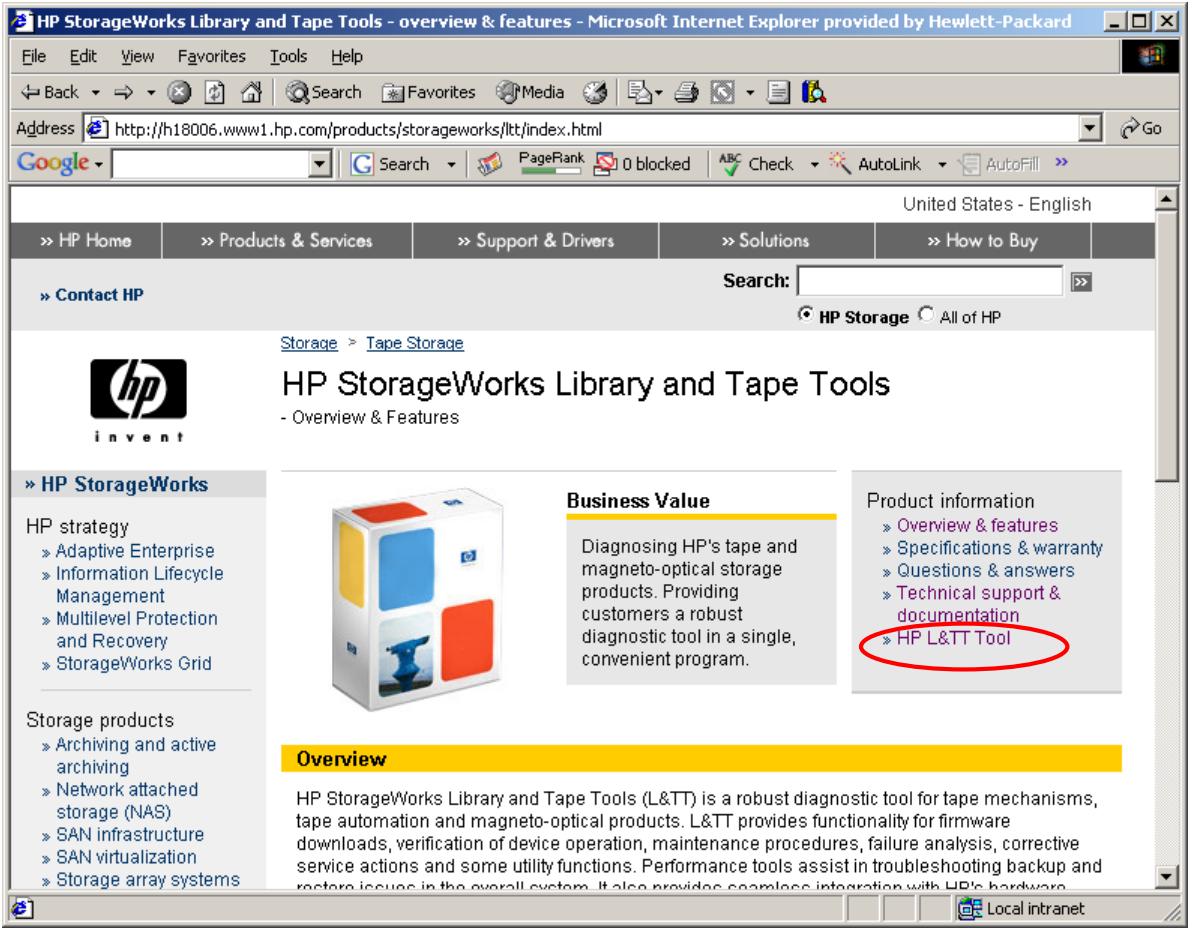Open the StorageWorks Grid sidebar link
The width and height of the screenshot is (1193, 937).
(134, 664)
